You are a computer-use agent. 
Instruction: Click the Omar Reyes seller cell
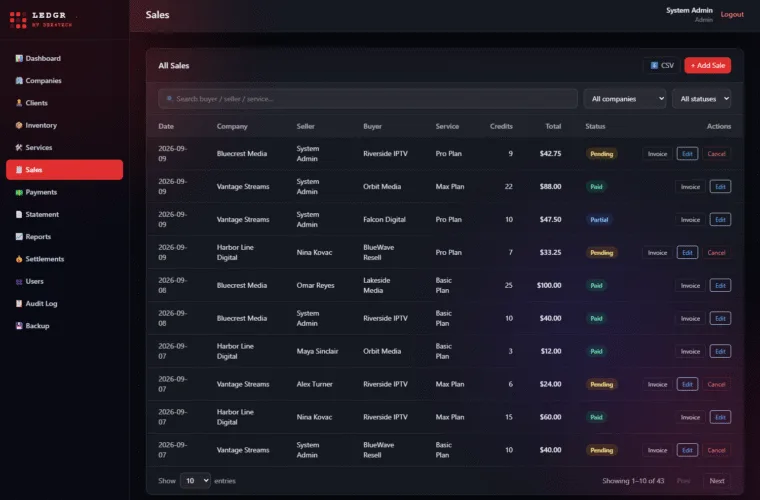(x=316, y=285)
